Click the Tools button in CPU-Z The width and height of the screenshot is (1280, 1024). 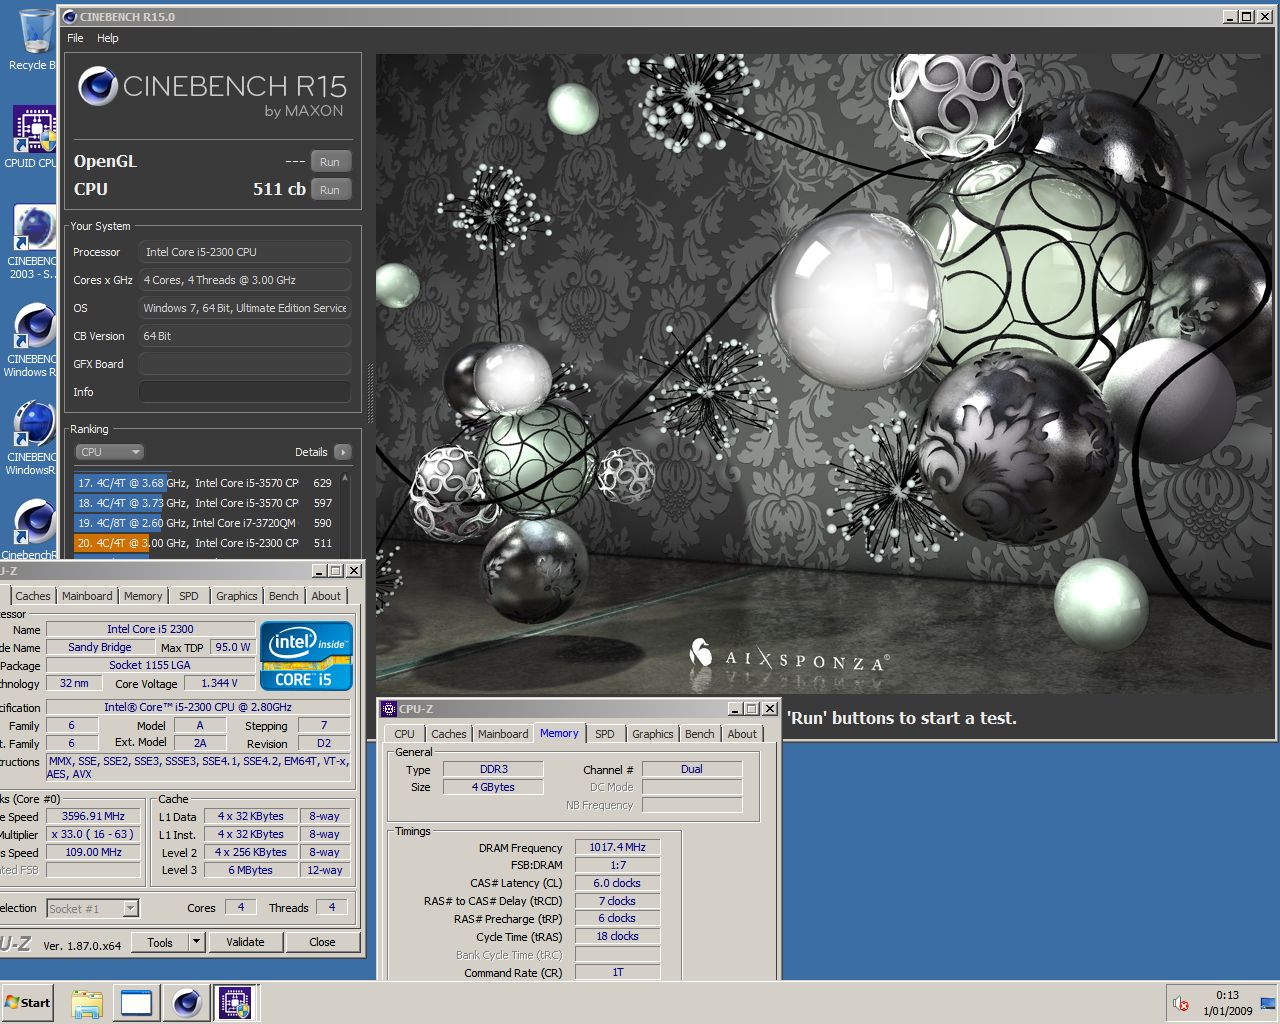tap(160, 942)
